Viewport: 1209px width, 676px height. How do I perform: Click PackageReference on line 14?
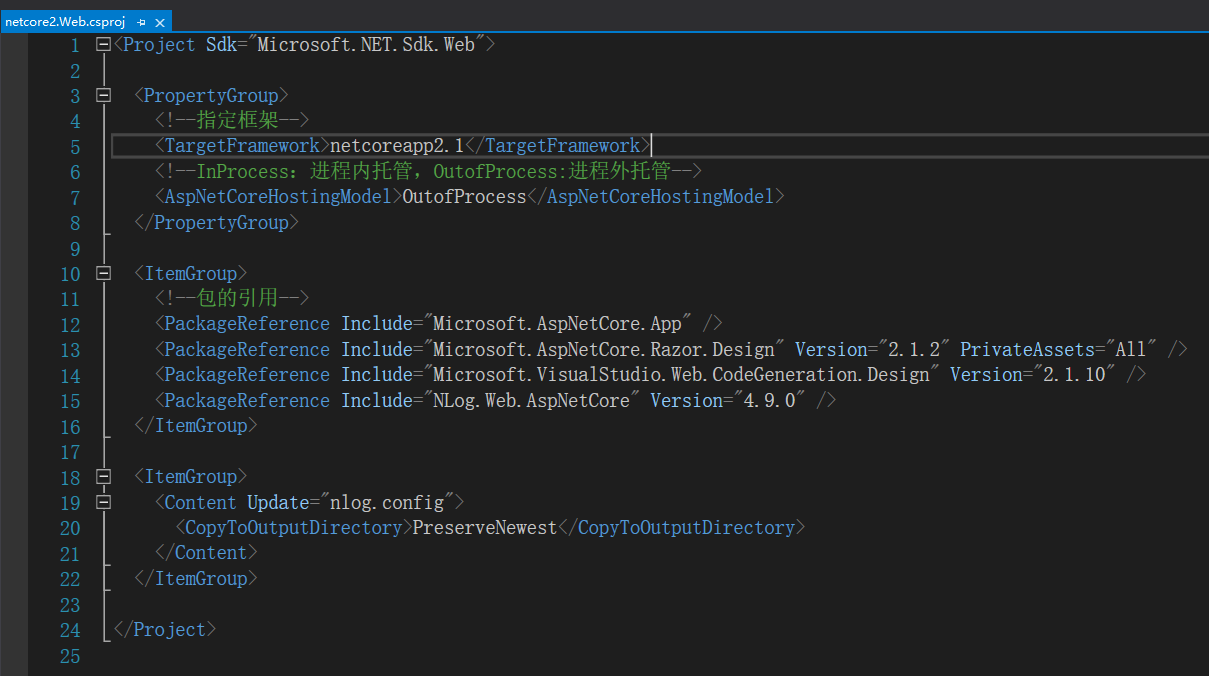click(247, 375)
